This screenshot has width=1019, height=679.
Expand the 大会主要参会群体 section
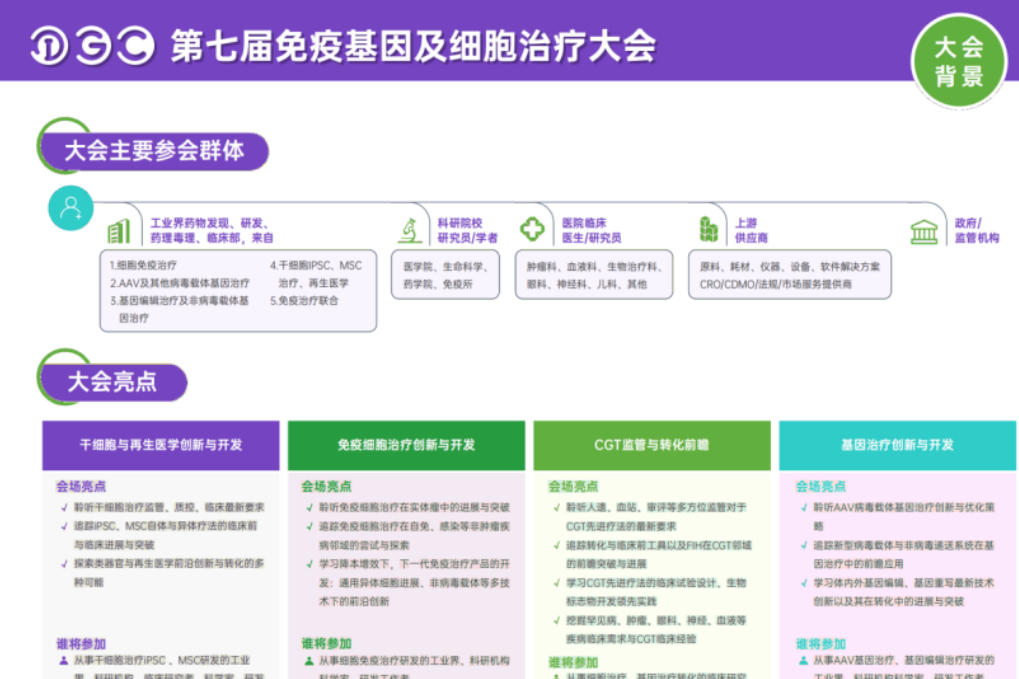click(x=154, y=150)
